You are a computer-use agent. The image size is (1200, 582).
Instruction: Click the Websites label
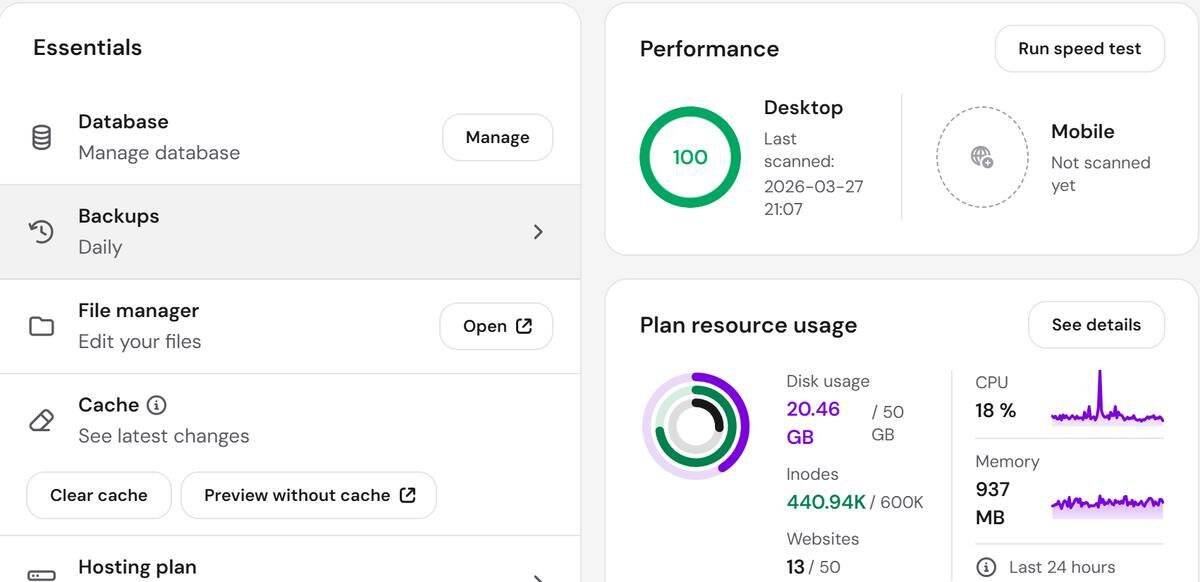[x=823, y=539]
